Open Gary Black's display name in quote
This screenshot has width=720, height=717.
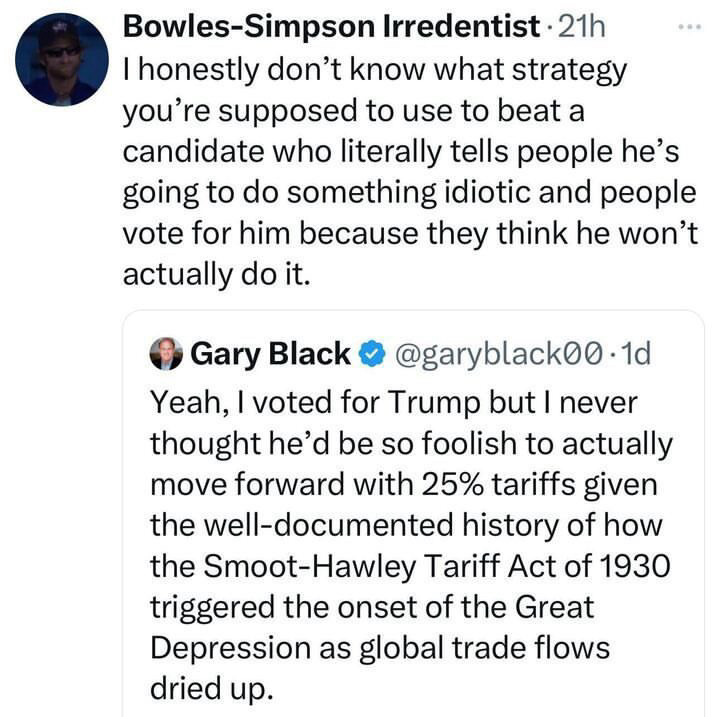(270, 353)
